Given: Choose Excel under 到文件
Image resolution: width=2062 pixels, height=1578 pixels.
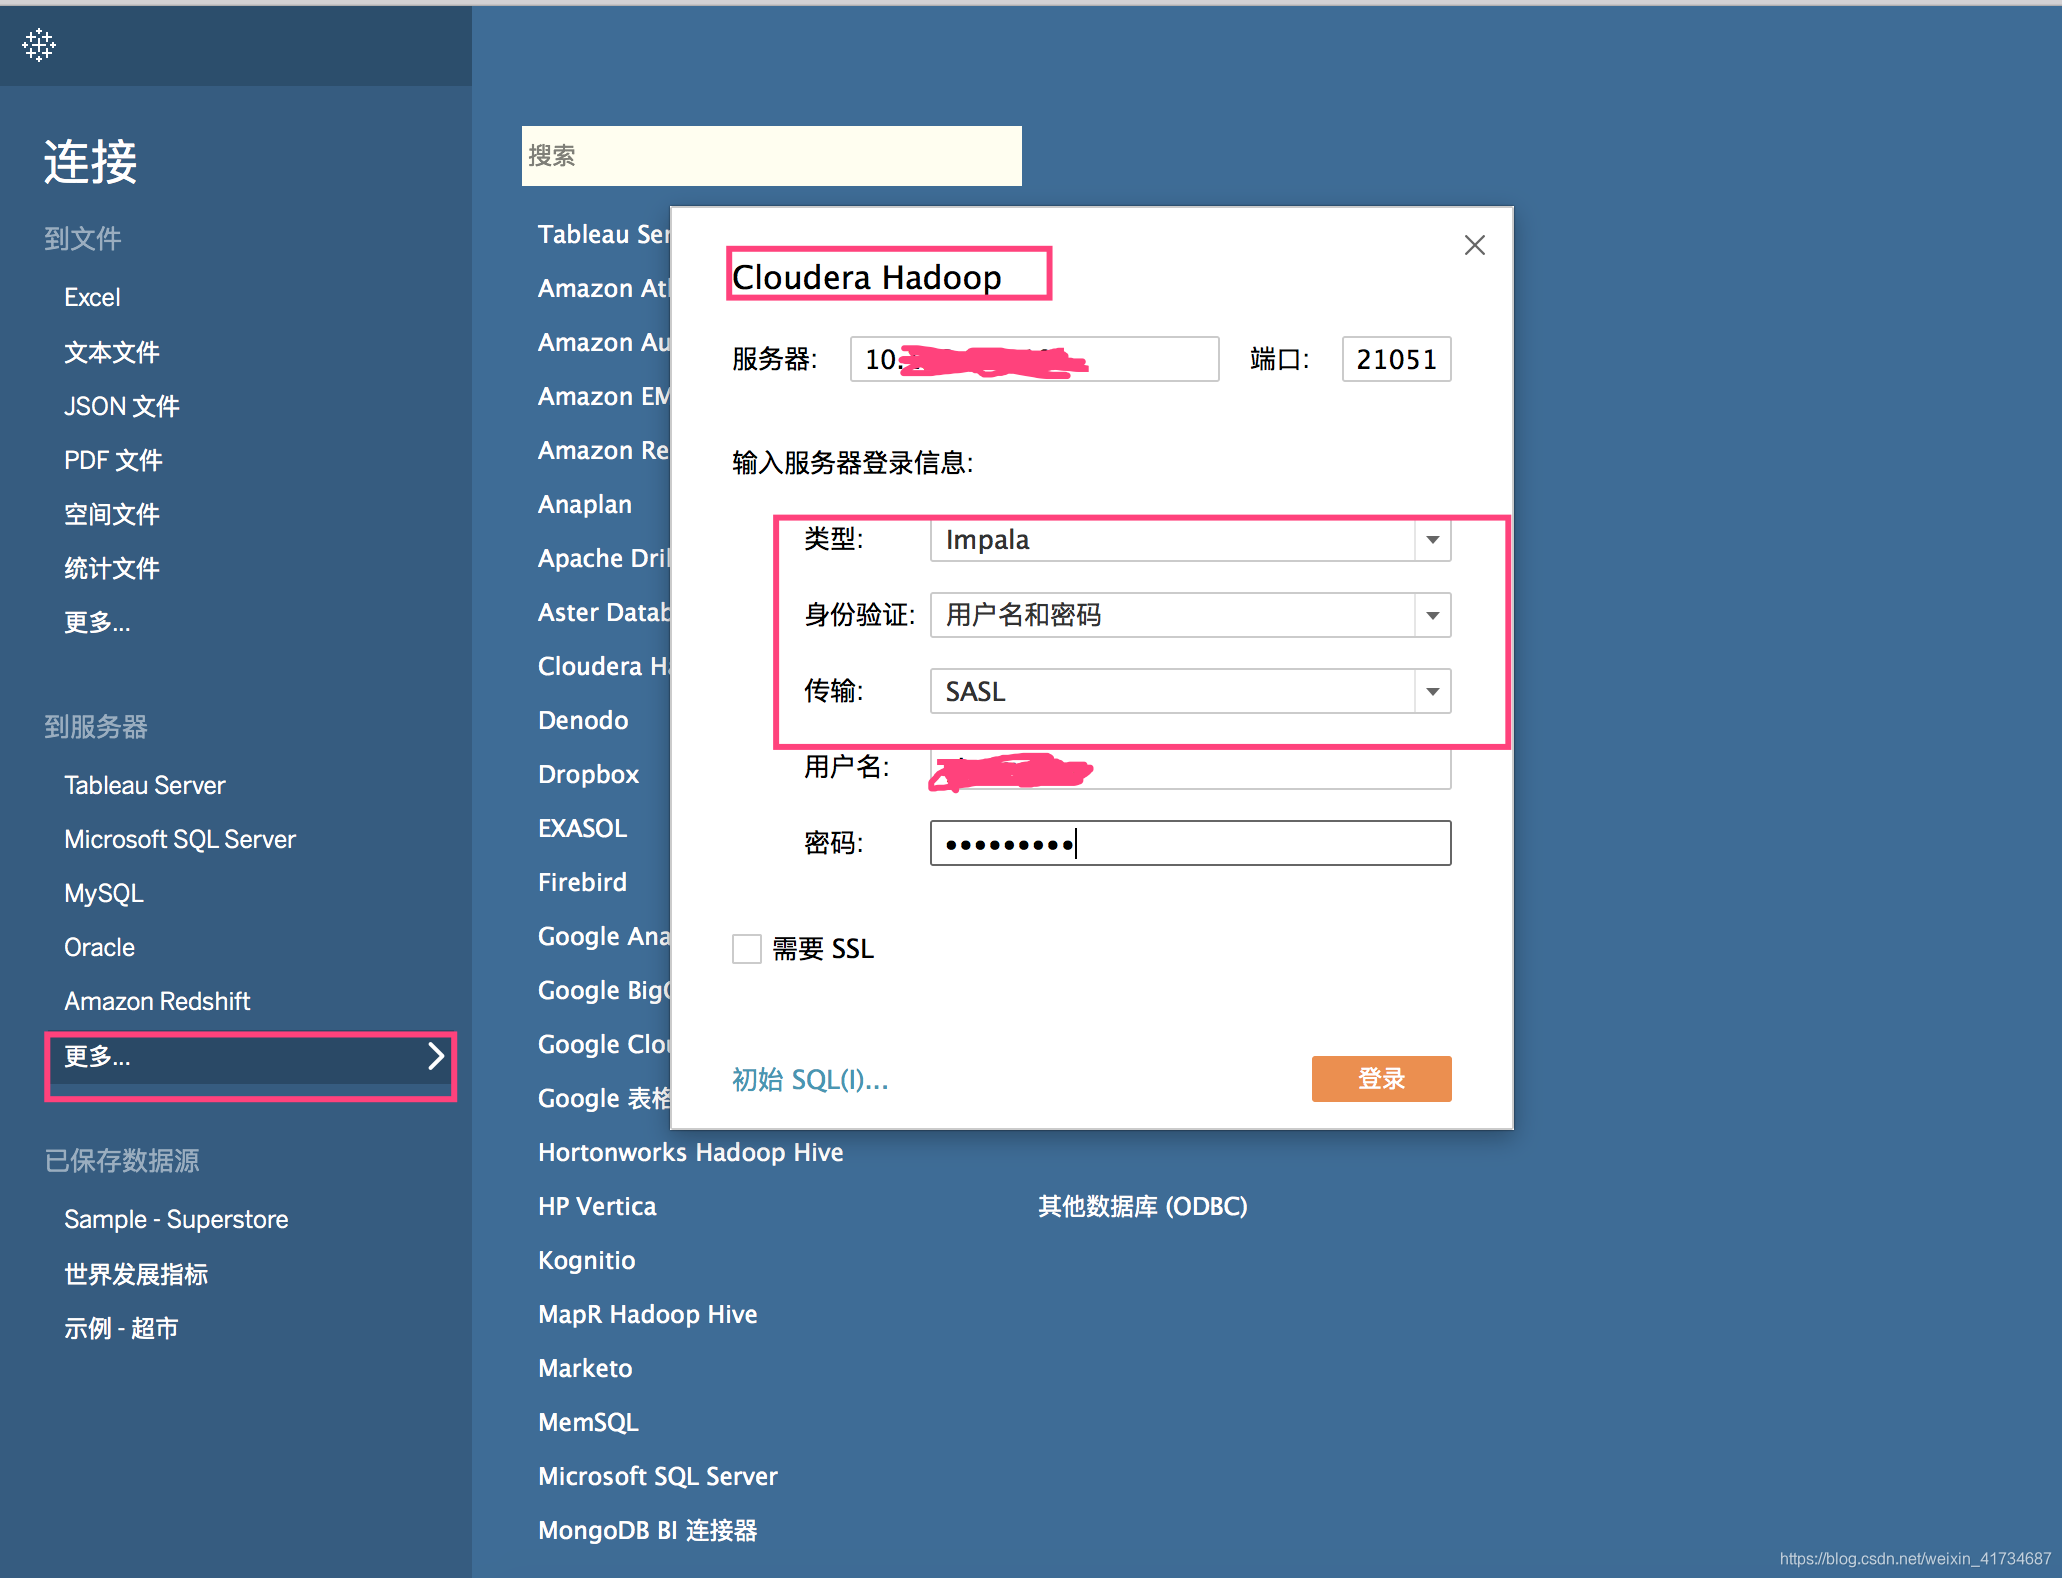Looking at the screenshot, I should tap(92, 298).
